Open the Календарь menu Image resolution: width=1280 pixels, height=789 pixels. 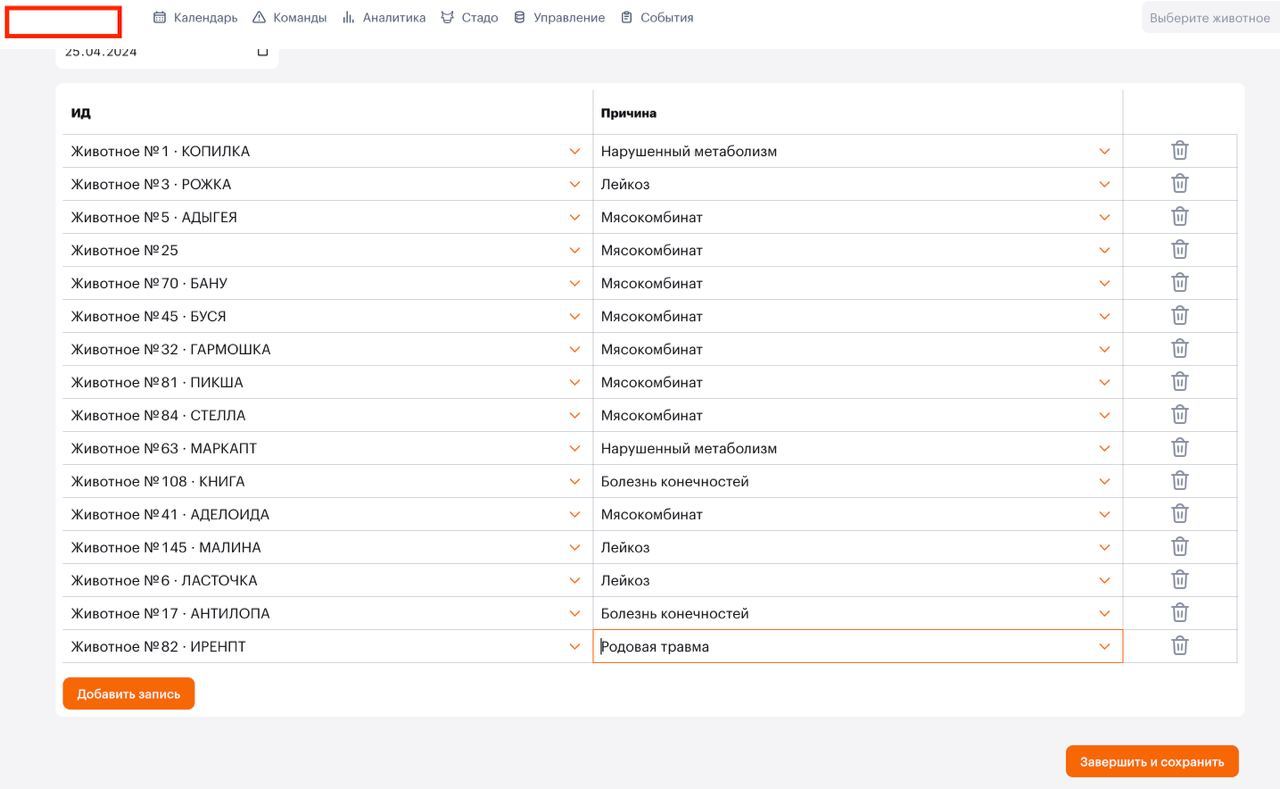point(195,18)
